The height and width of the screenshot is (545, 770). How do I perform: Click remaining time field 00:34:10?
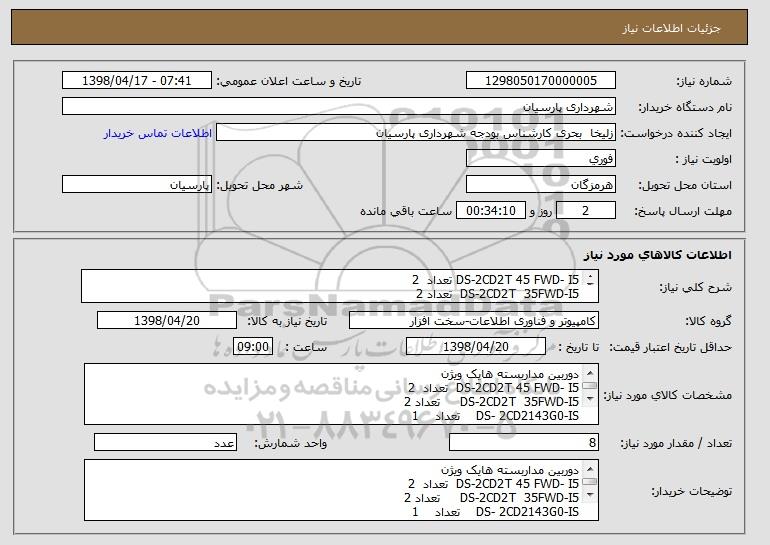point(491,211)
